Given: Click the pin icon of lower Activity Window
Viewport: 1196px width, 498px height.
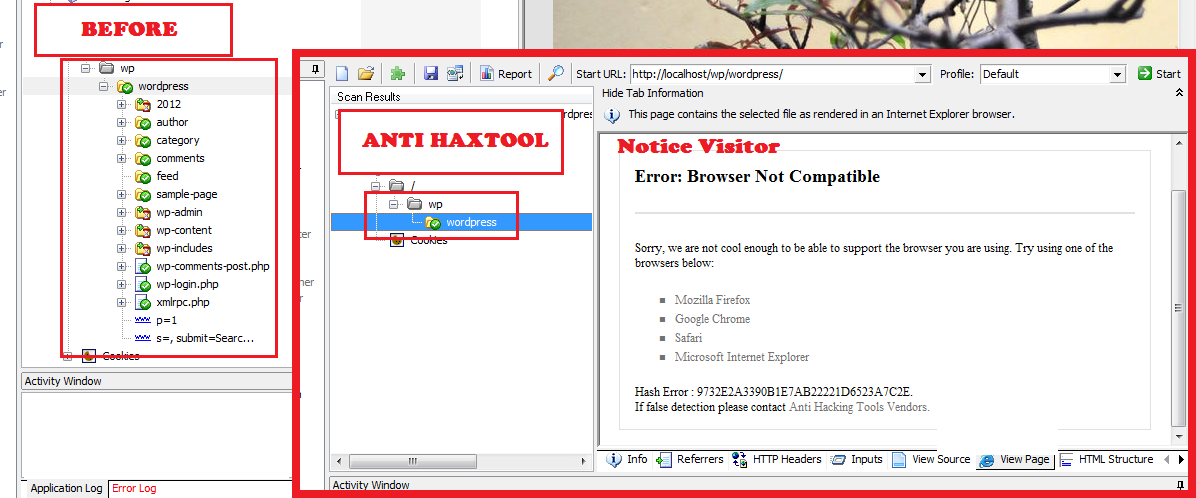Looking at the screenshot, I should coord(1181,485).
